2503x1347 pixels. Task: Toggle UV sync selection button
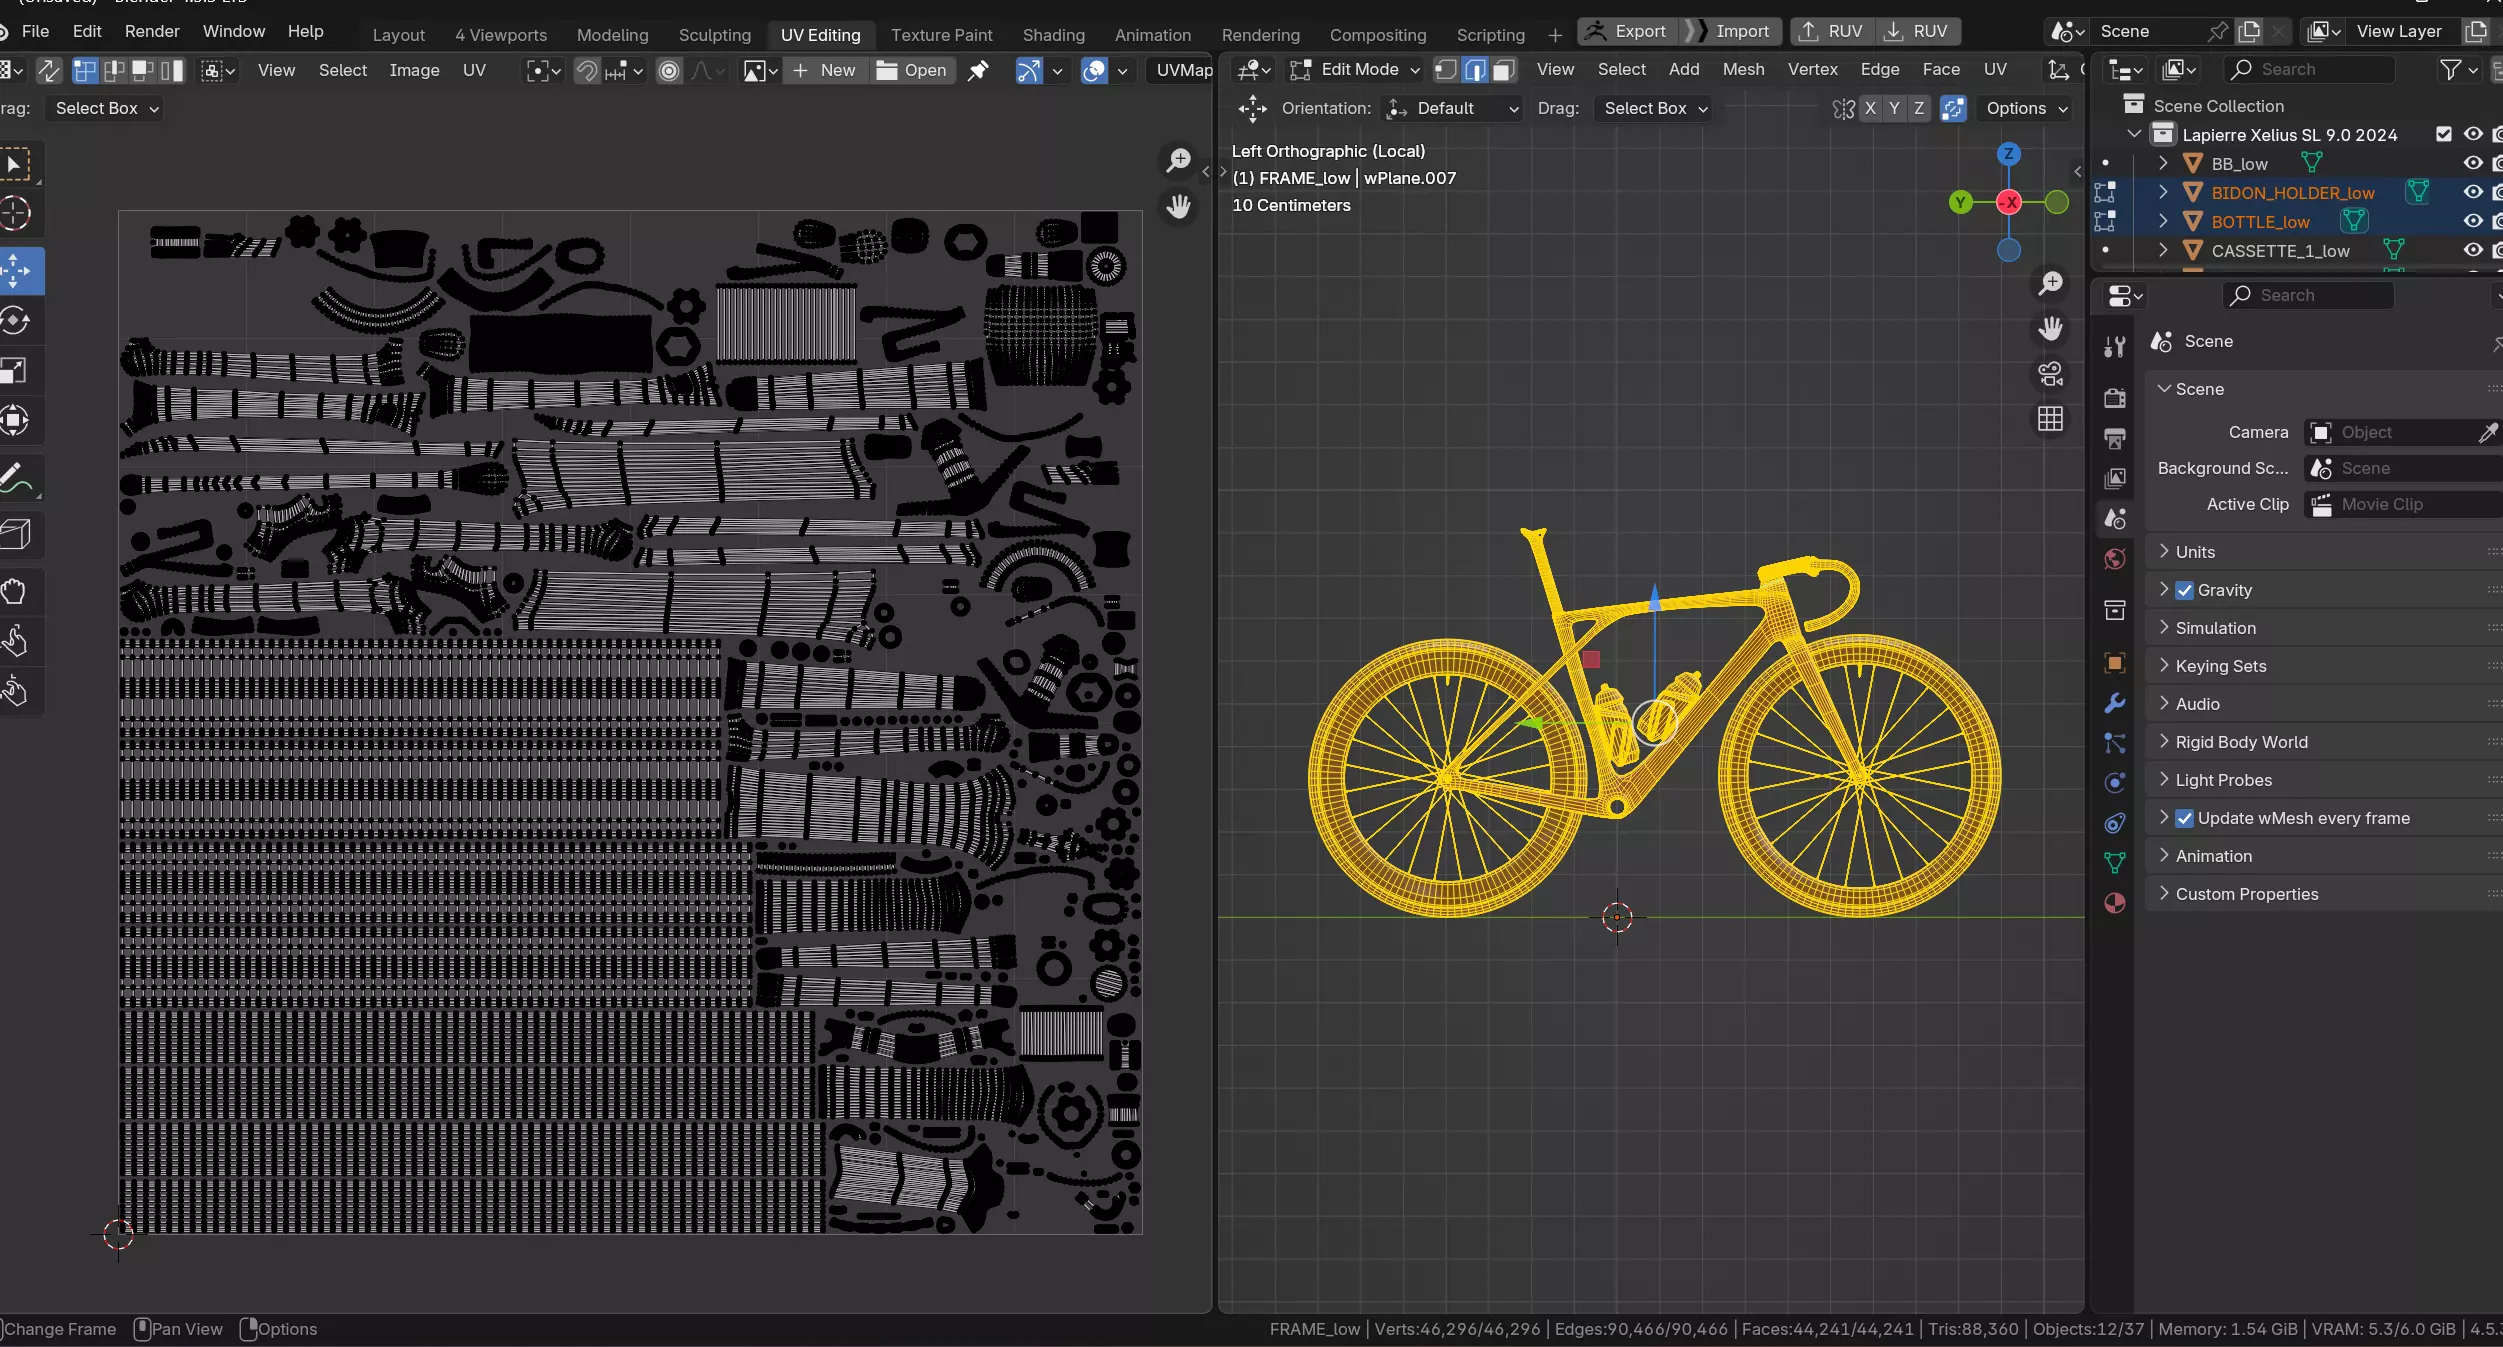(x=49, y=70)
